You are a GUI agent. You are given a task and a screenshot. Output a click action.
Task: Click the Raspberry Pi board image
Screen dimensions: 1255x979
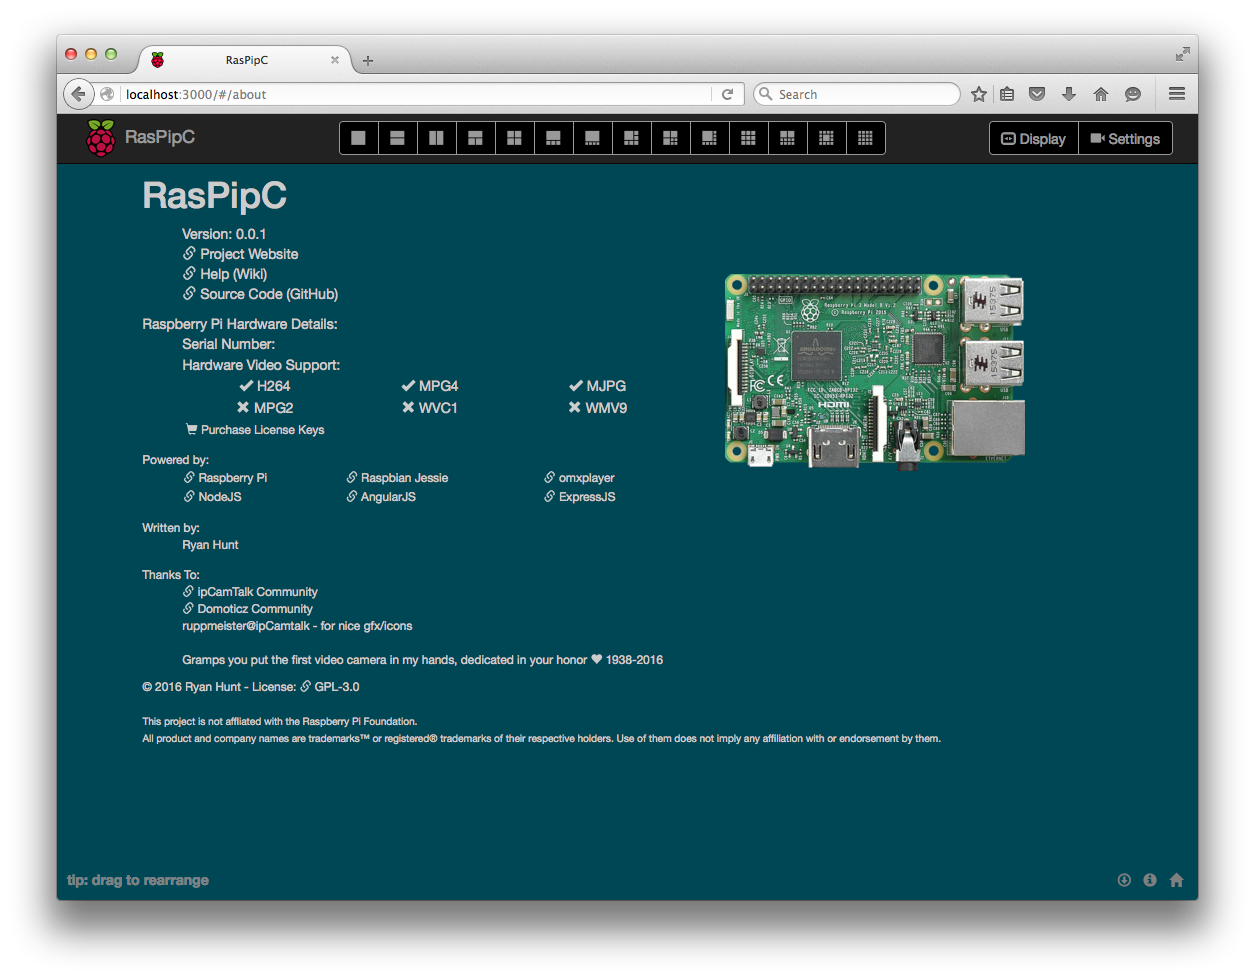tap(875, 371)
